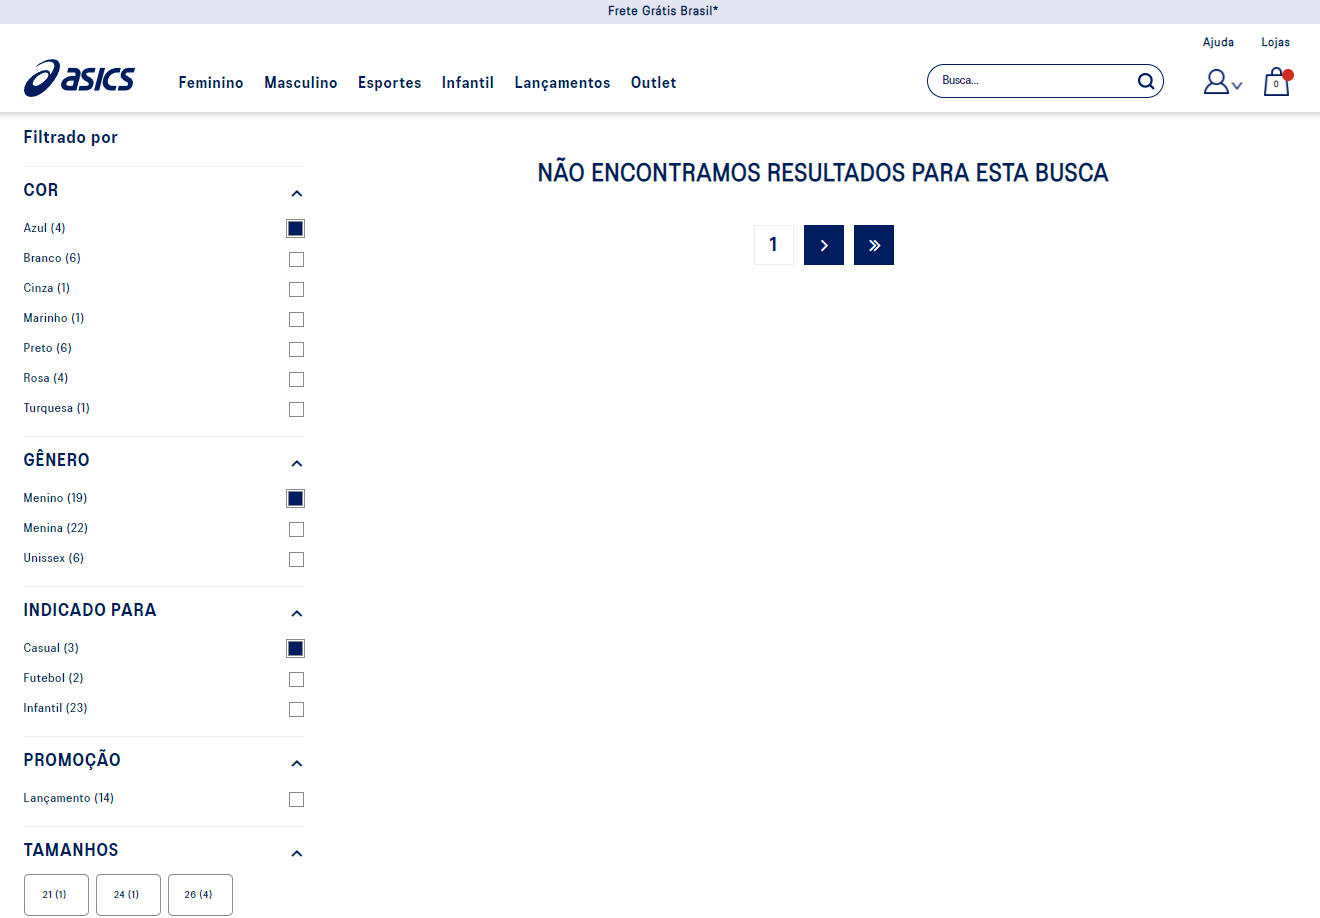Open the Lojas link
Image resolution: width=1320 pixels, height=918 pixels.
click(1276, 42)
